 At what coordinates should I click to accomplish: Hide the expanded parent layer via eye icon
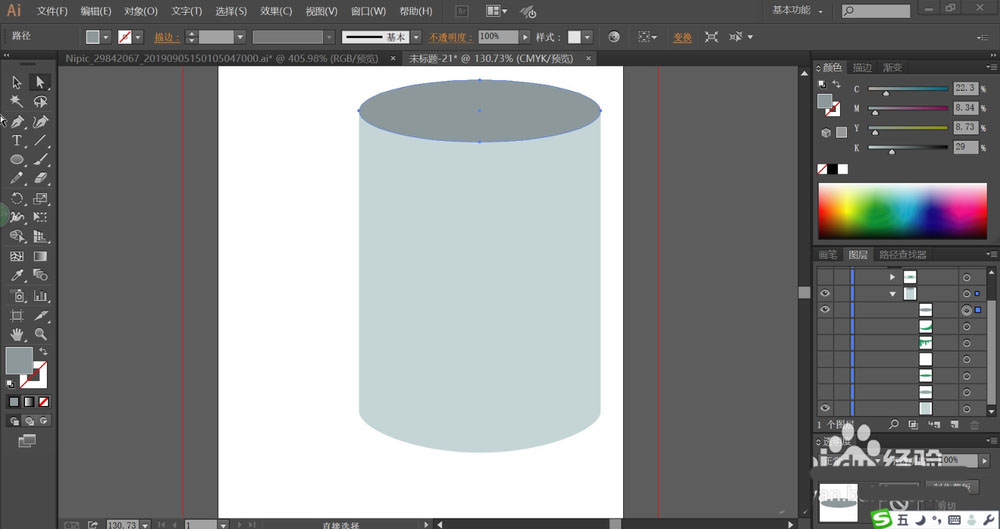click(825, 294)
